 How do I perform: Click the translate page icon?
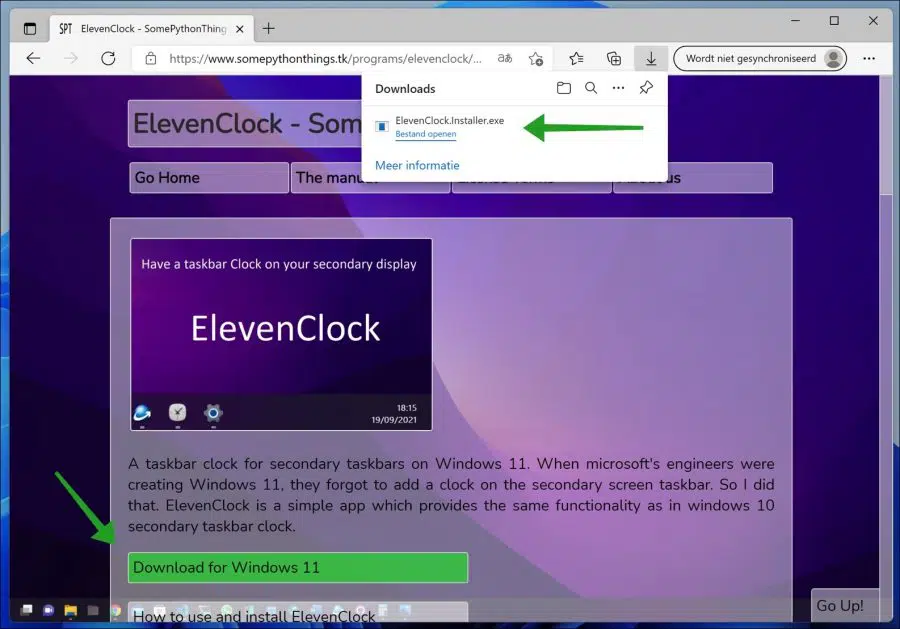click(505, 59)
